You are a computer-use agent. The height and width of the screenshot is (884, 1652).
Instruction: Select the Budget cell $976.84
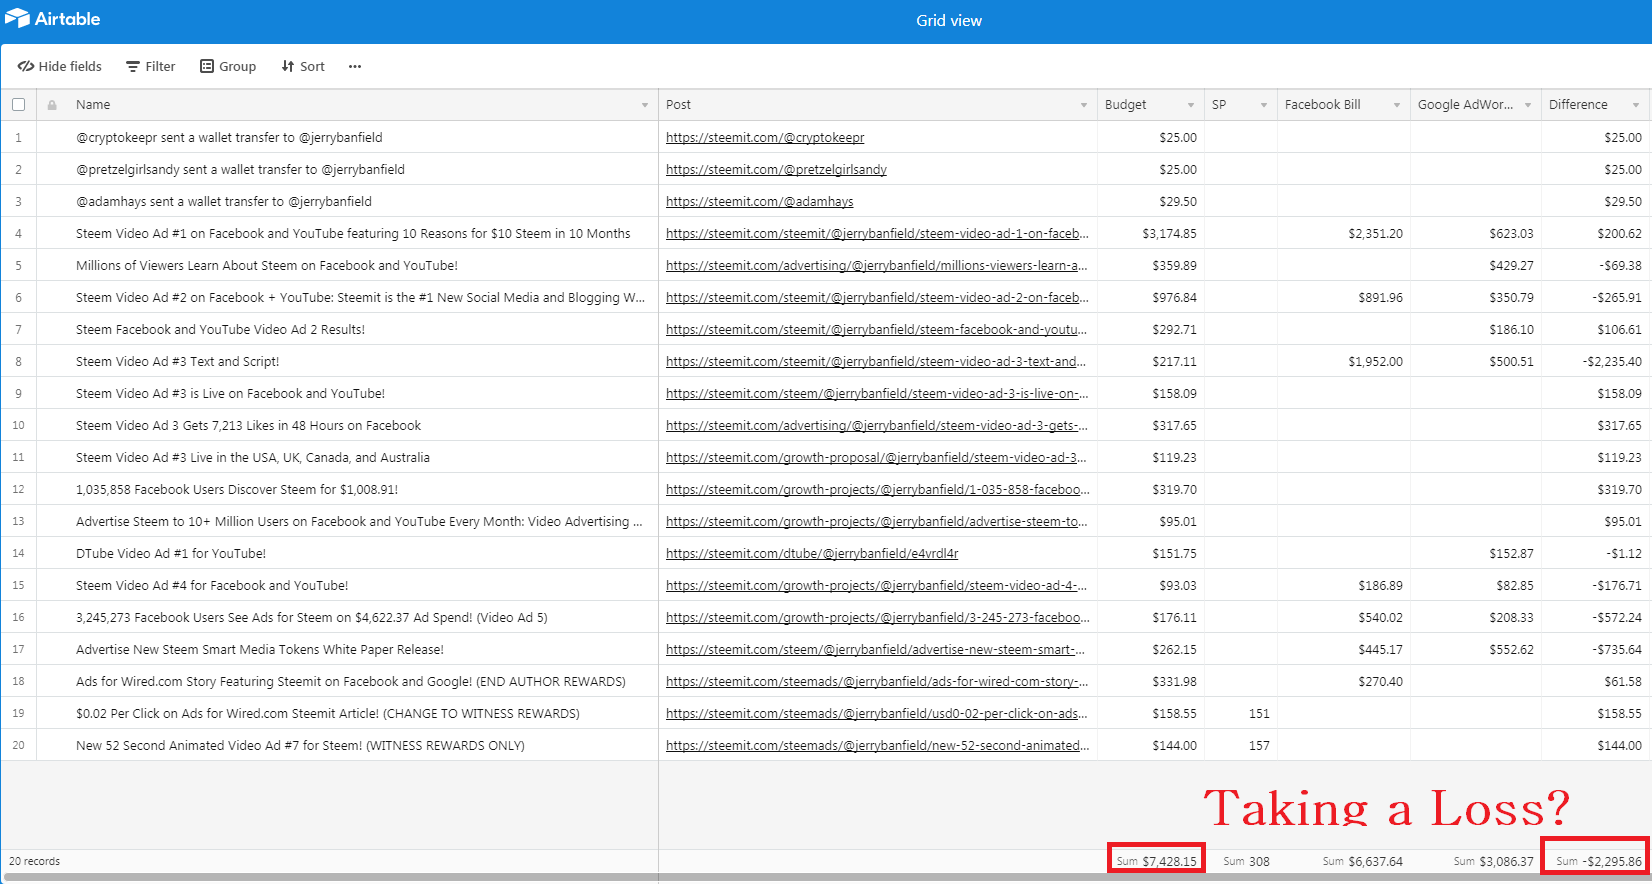1151,297
